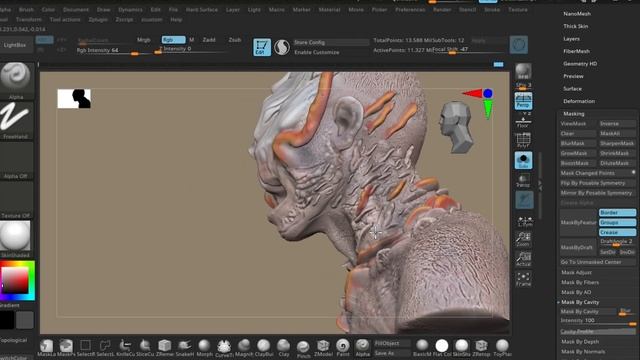Screen dimensions: 640x360
Task: Toggle Groups in Mask By Feature
Action: (617, 222)
